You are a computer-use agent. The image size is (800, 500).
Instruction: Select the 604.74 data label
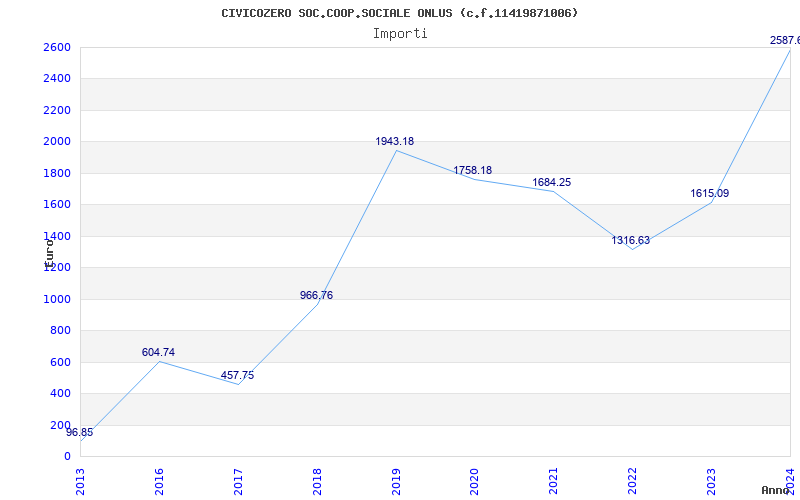coord(158,352)
